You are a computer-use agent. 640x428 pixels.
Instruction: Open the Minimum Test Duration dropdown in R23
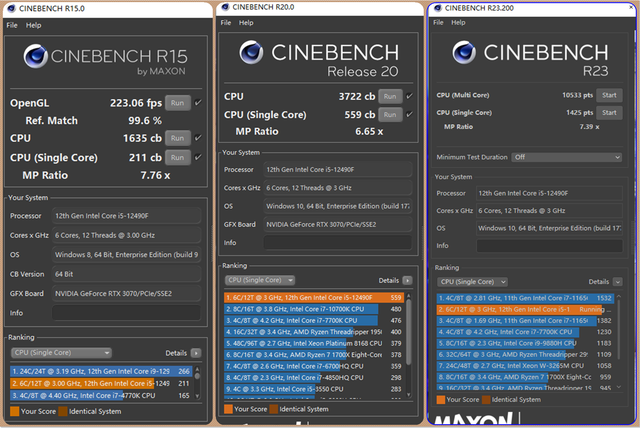coord(568,157)
